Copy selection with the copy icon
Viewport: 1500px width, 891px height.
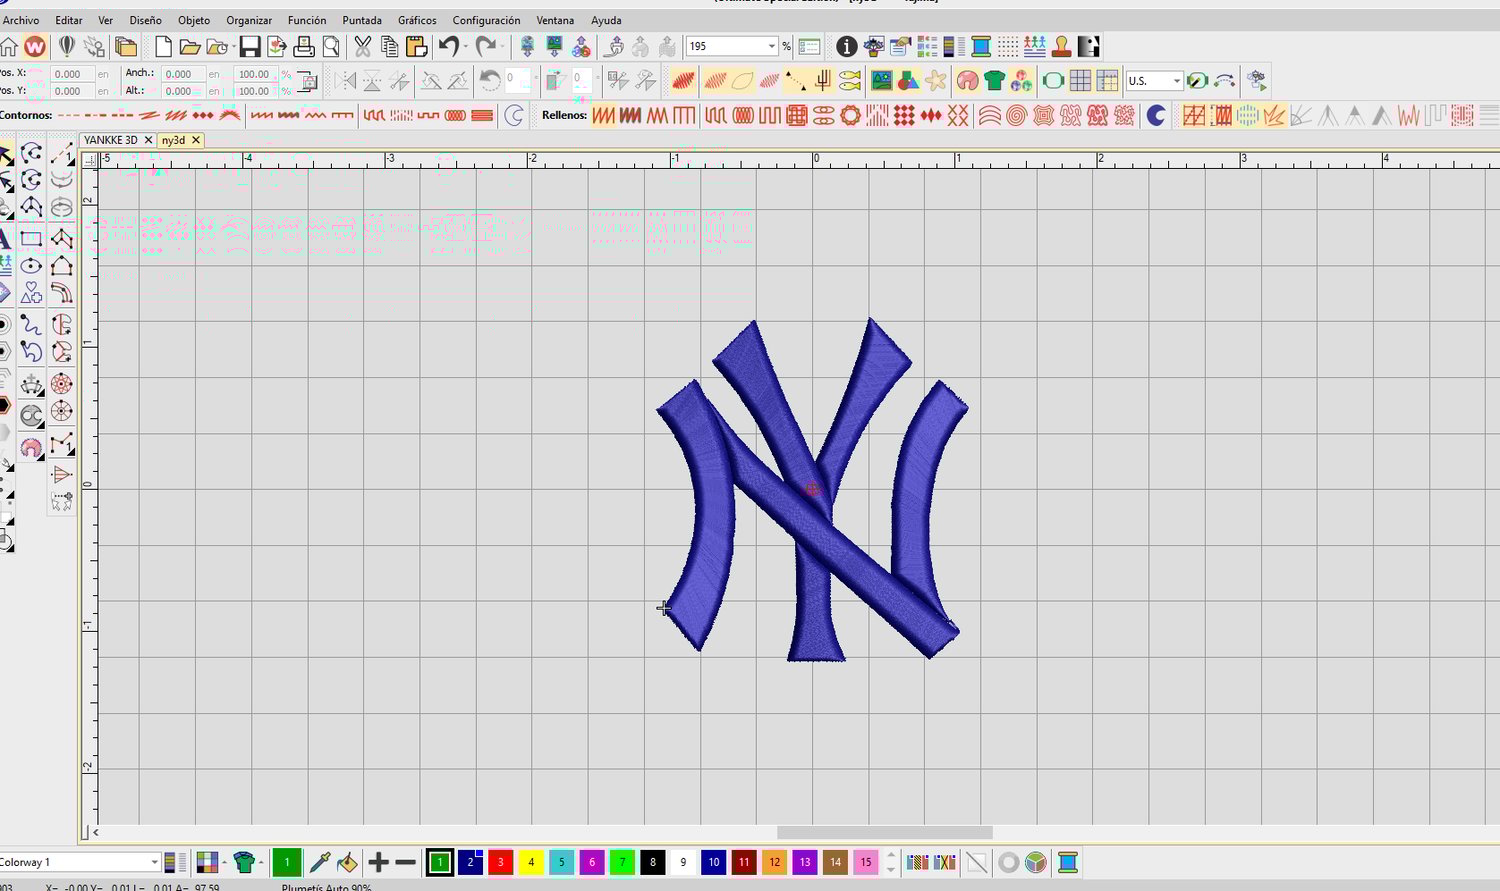[x=389, y=46]
